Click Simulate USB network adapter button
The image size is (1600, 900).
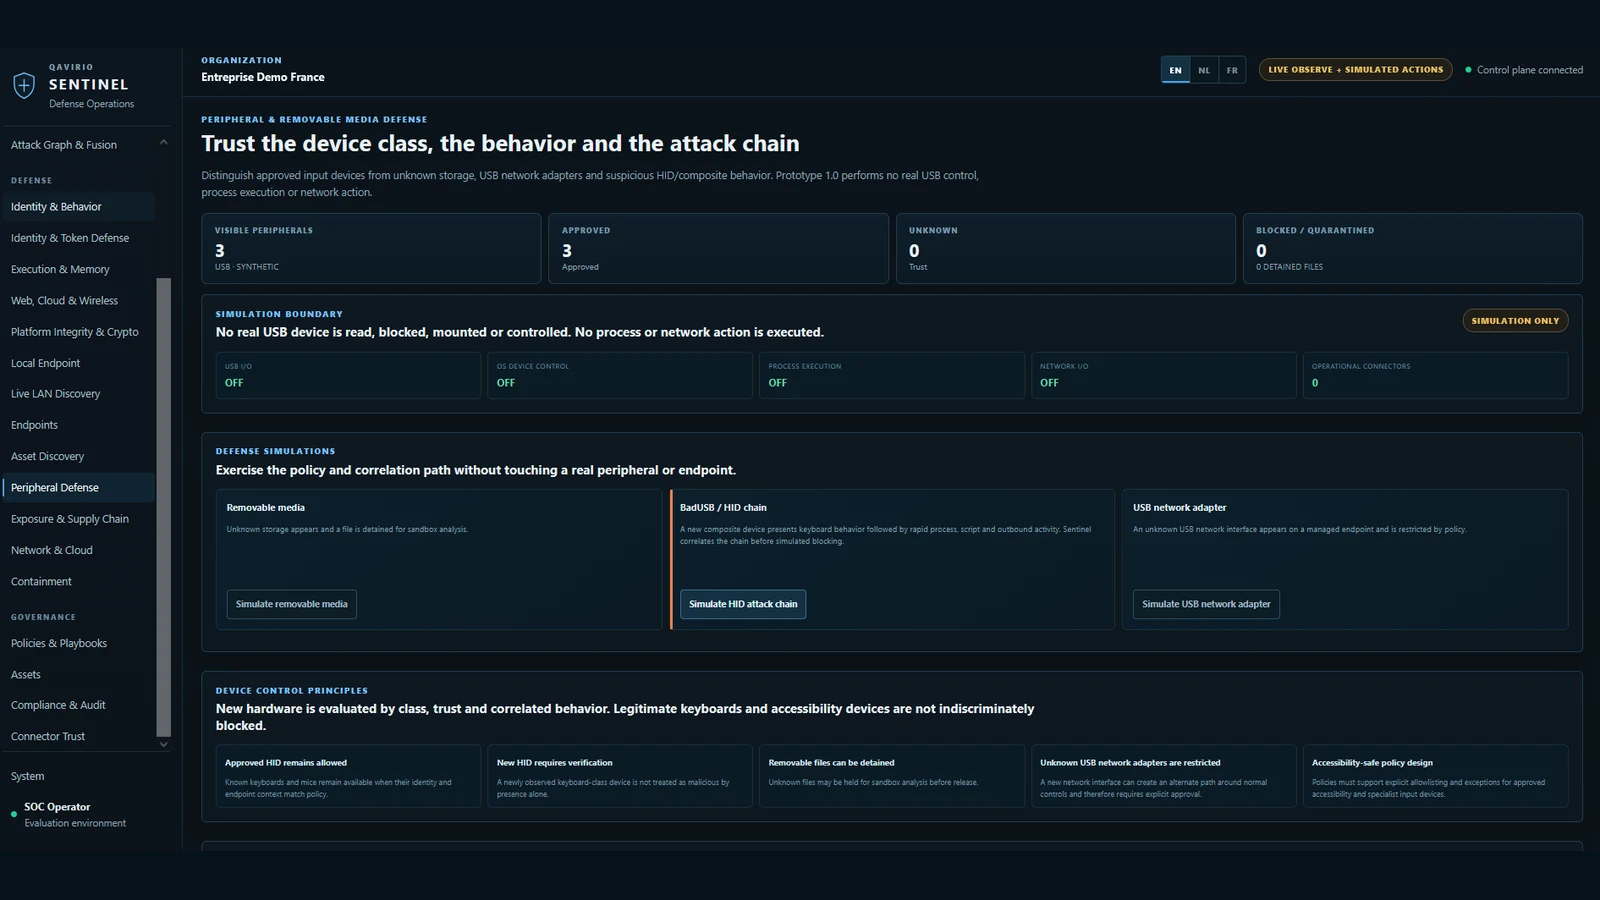(x=1206, y=604)
